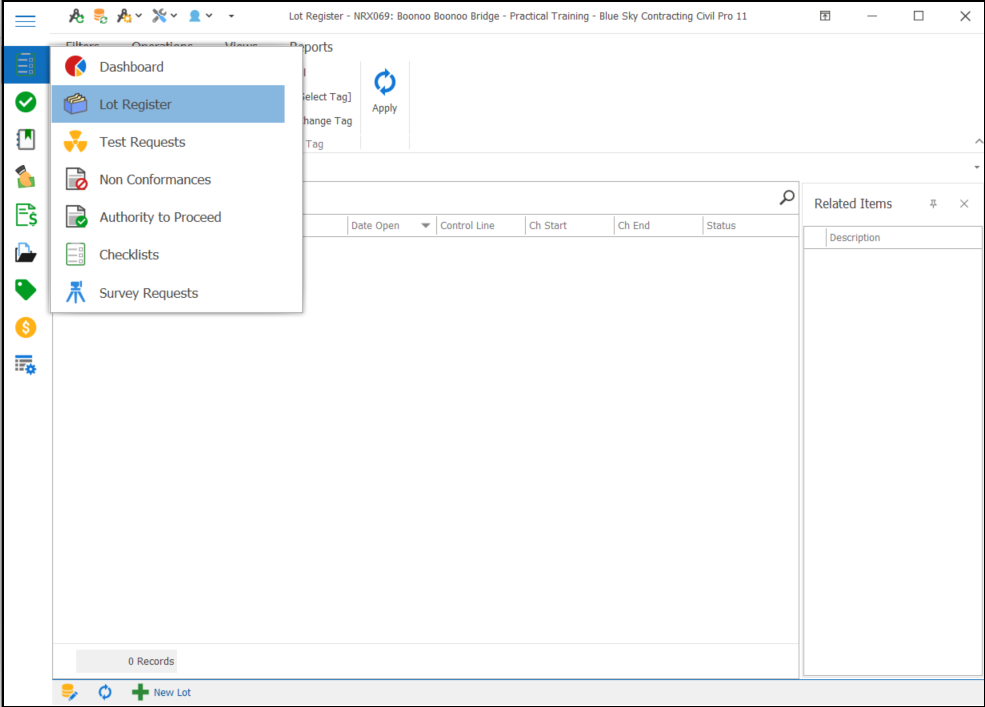Click the Ch End column header

click(658, 226)
